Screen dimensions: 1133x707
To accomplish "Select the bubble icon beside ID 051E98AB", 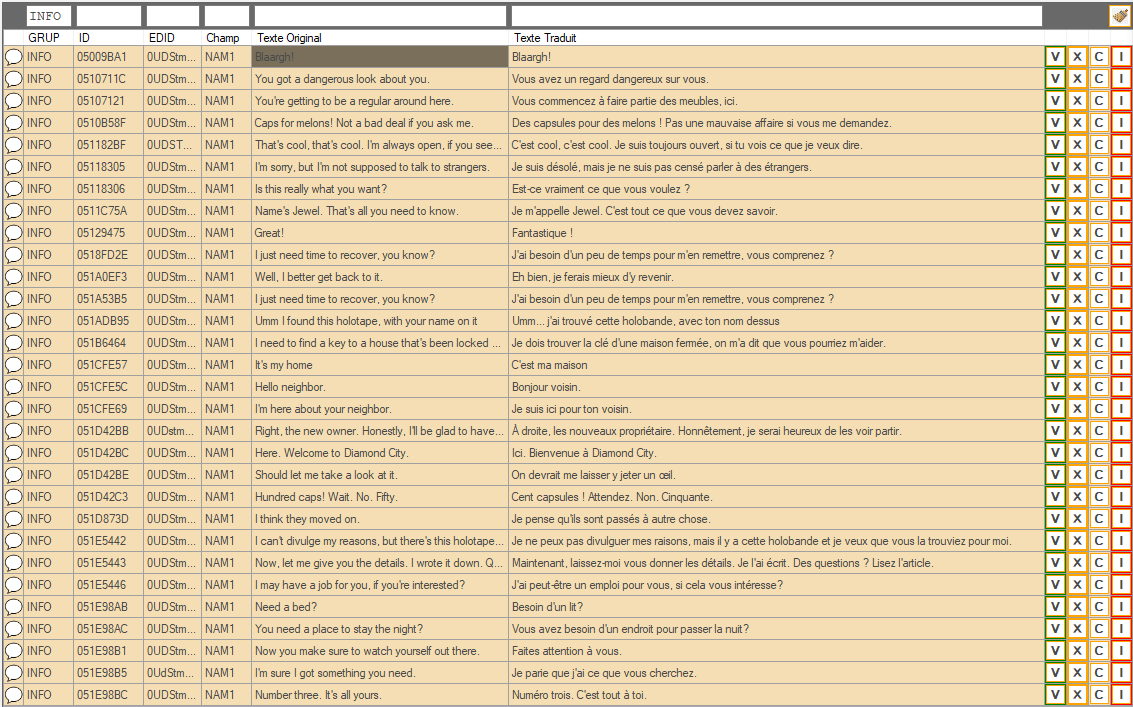I will (x=14, y=607).
